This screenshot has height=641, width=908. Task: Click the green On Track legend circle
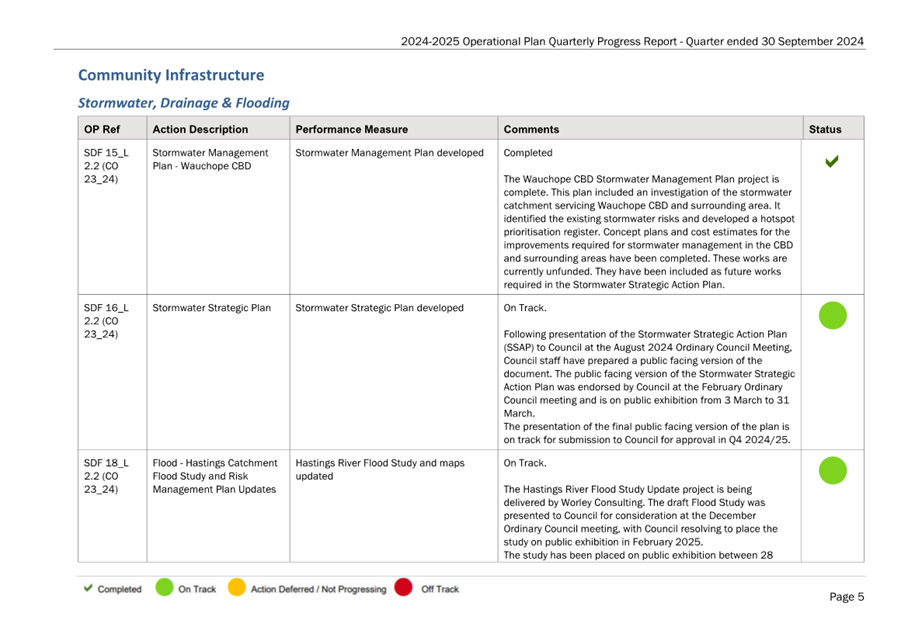pos(164,587)
